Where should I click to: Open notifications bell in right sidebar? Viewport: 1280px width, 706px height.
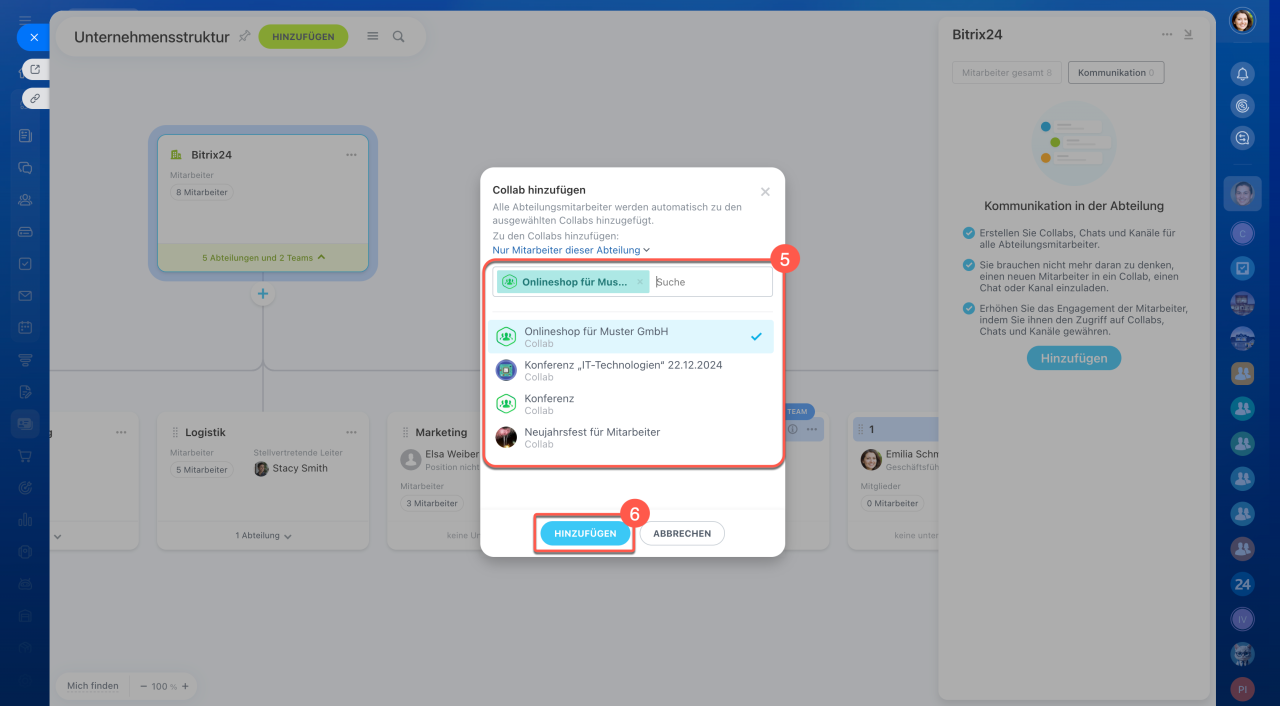1242,74
